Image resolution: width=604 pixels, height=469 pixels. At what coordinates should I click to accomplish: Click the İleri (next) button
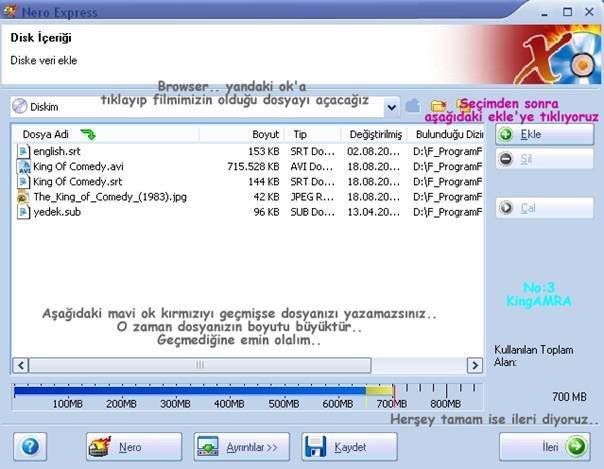[545, 447]
